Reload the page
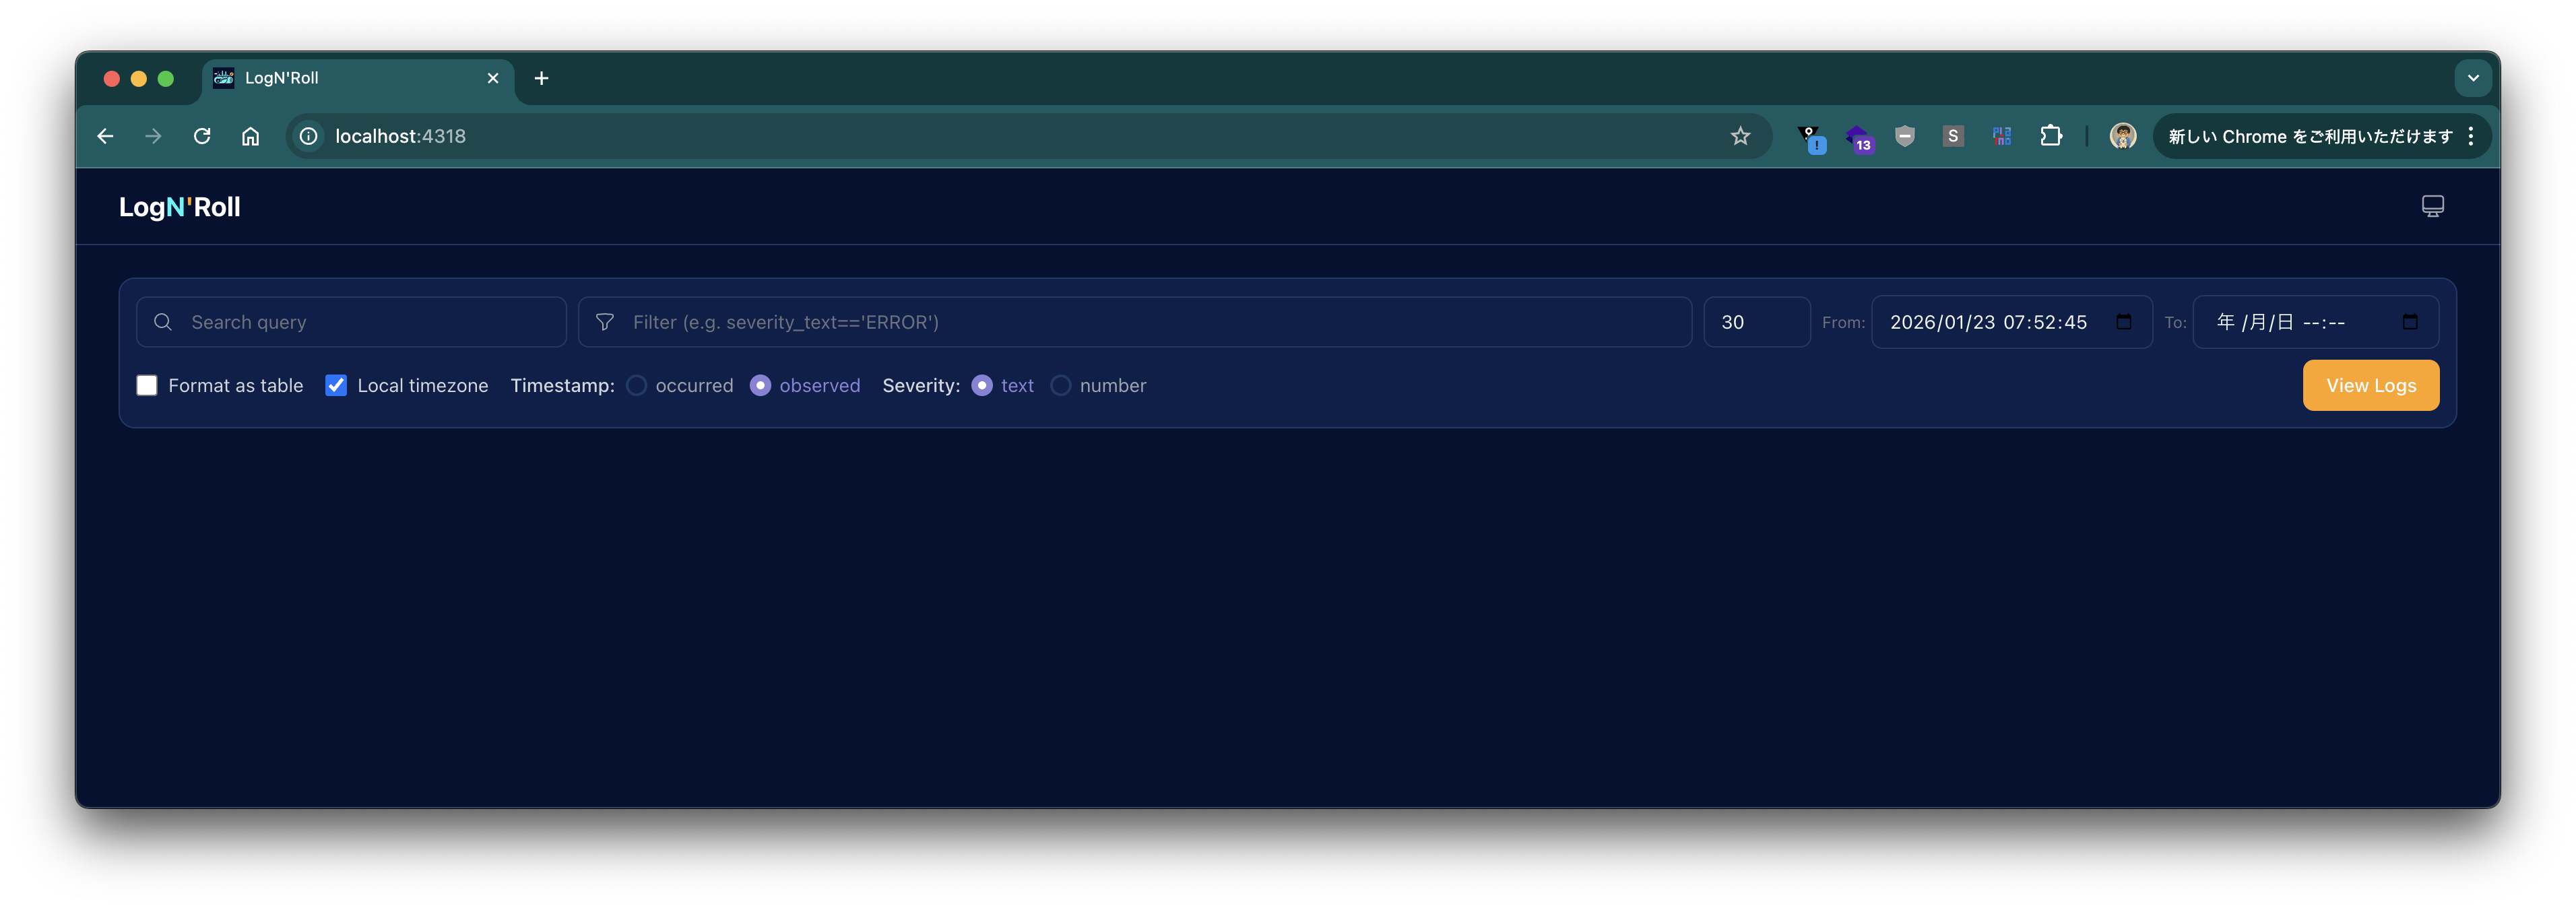 tap(202, 136)
